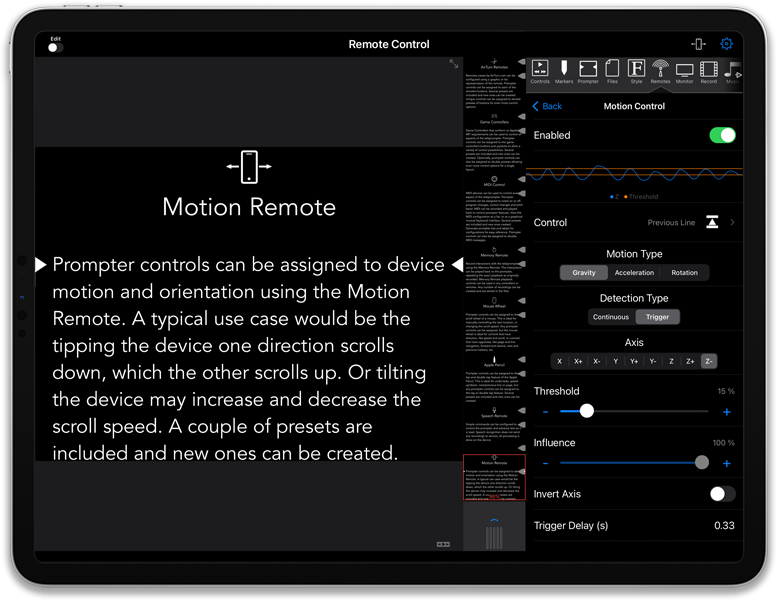Click the Motion Remote thumbnail in script overview
The image size is (777, 601).
(494, 477)
